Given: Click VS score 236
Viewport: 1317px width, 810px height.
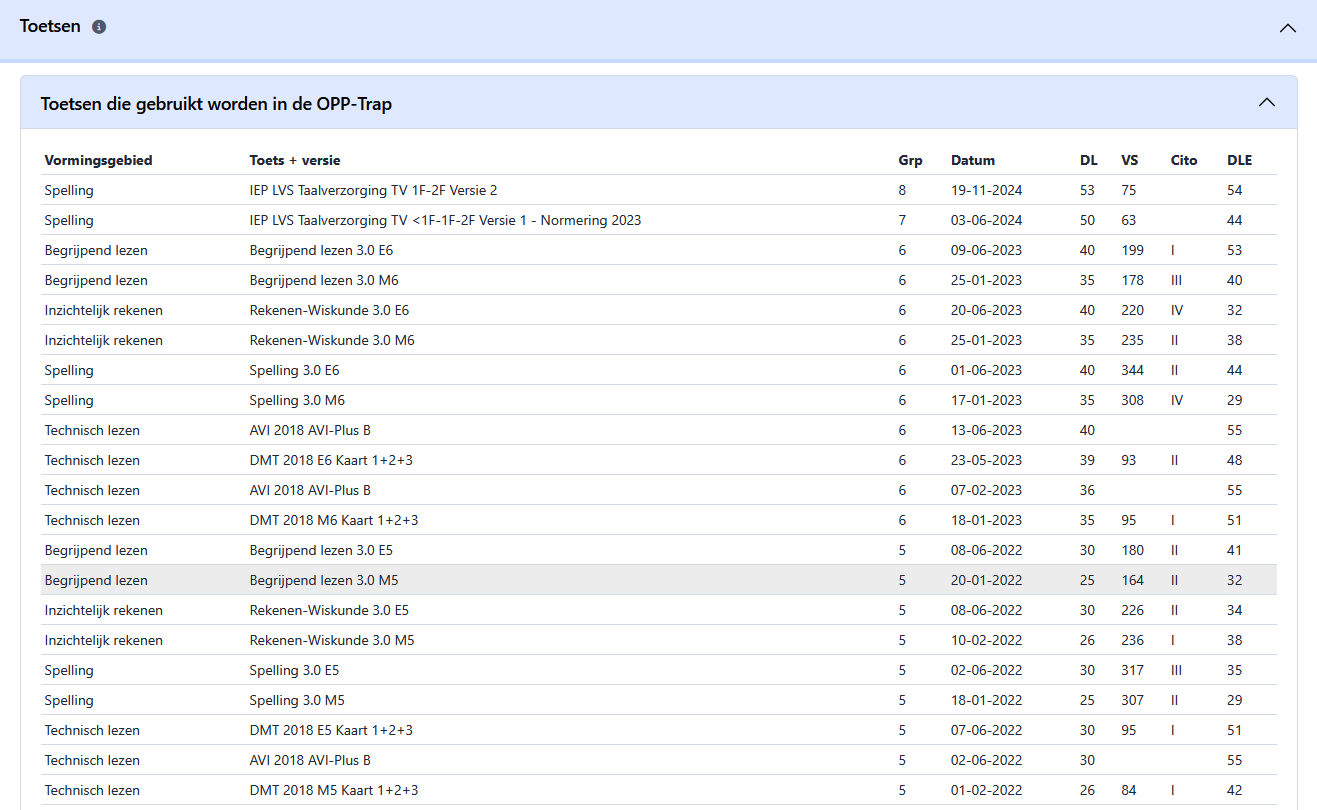Looking at the screenshot, I should pos(1132,640).
